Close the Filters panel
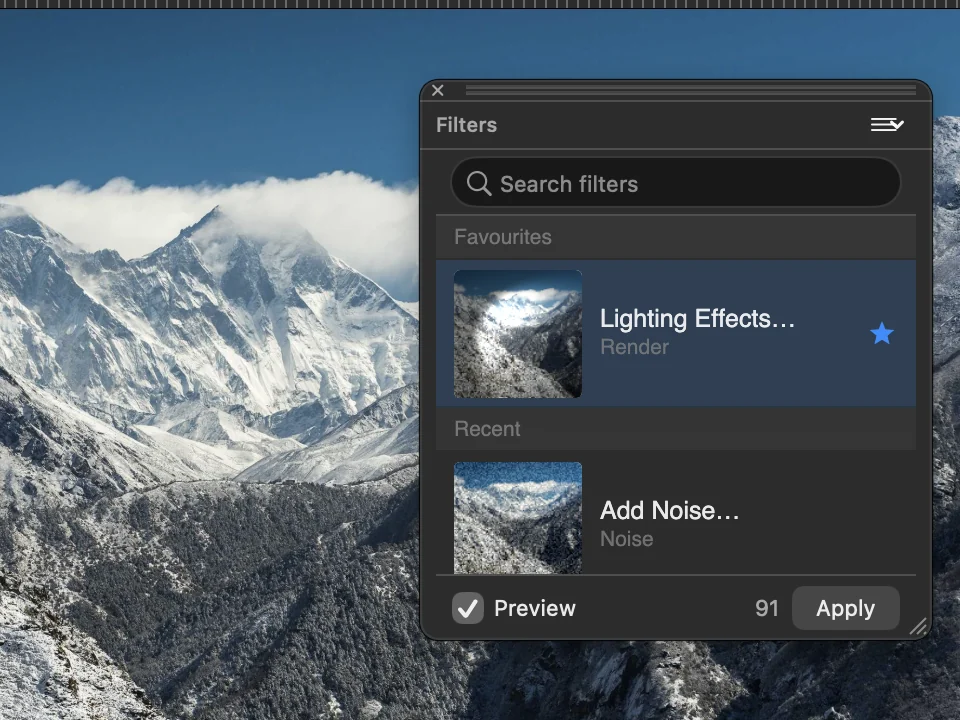The height and width of the screenshot is (720, 960). coord(438,91)
